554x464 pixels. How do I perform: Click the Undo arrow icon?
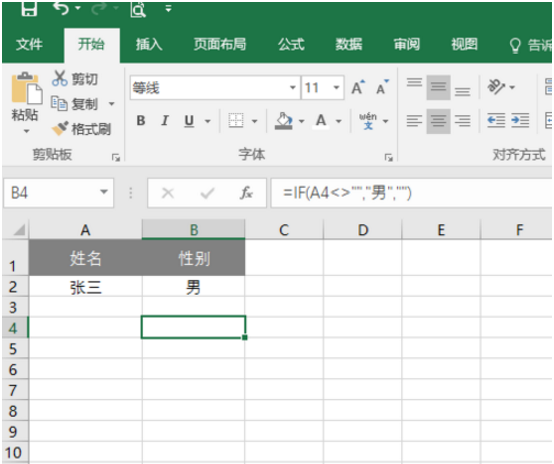tap(61, 8)
